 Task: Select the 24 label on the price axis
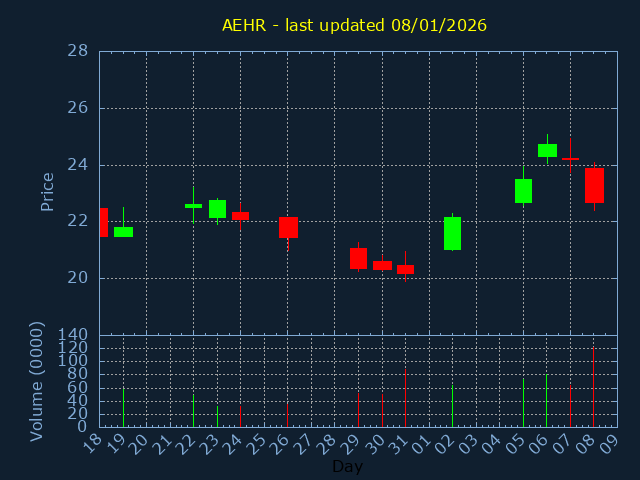78,165
